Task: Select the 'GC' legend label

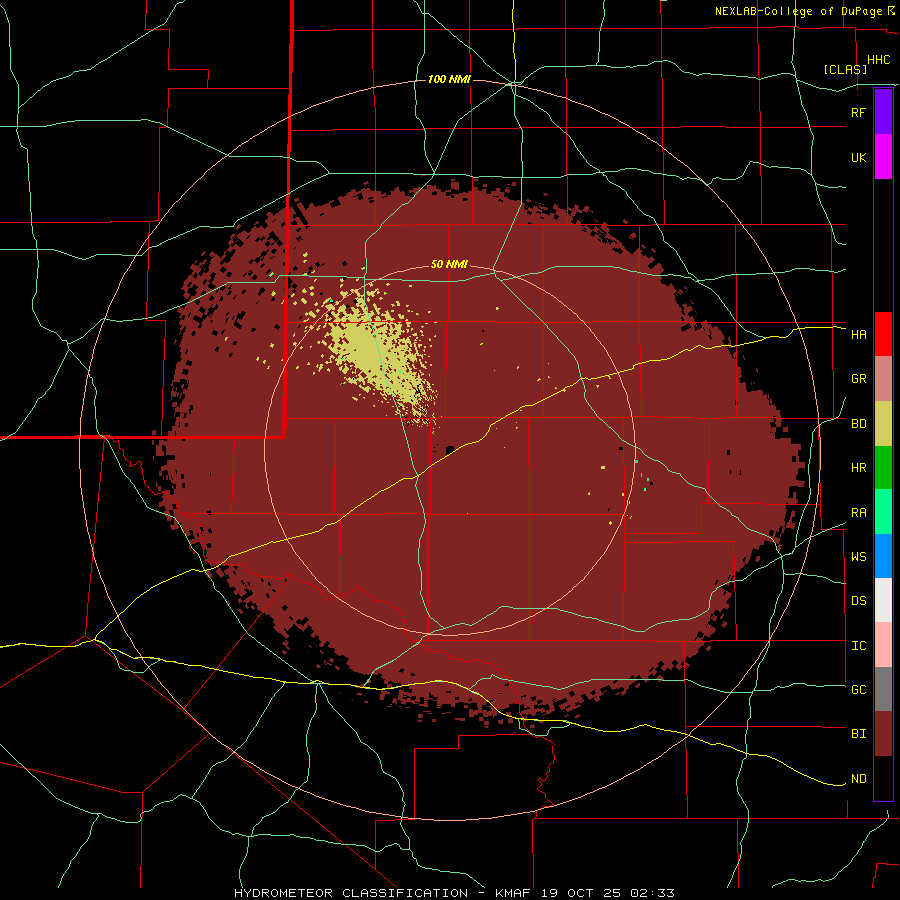Action: pos(858,690)
